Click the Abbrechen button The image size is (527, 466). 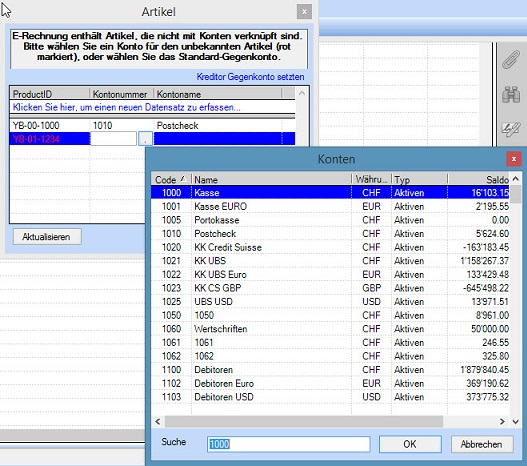[482, 444]
